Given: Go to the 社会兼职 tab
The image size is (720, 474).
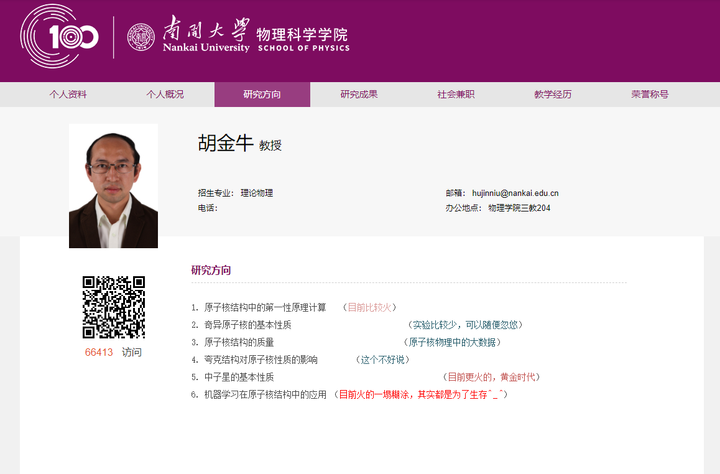Looking at the screenshot, I should pos(456,95).
